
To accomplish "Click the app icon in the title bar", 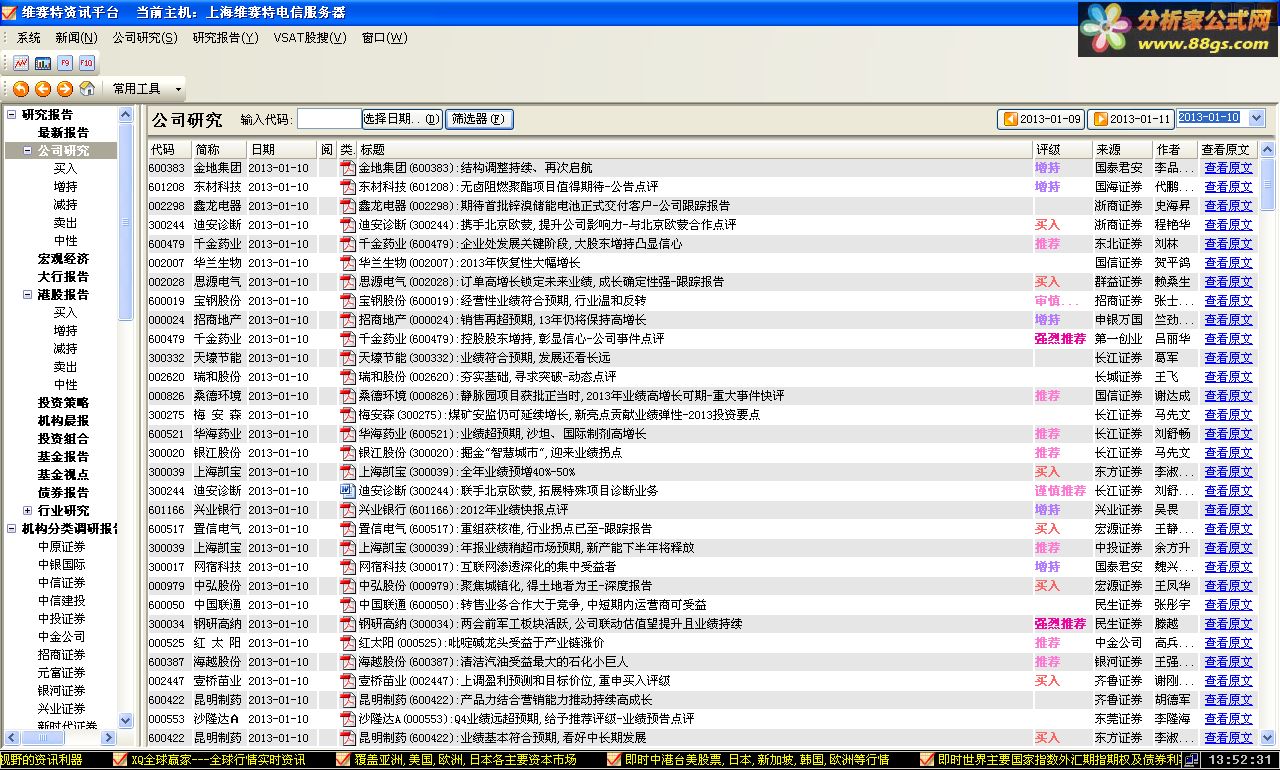I will coord(10,11).
